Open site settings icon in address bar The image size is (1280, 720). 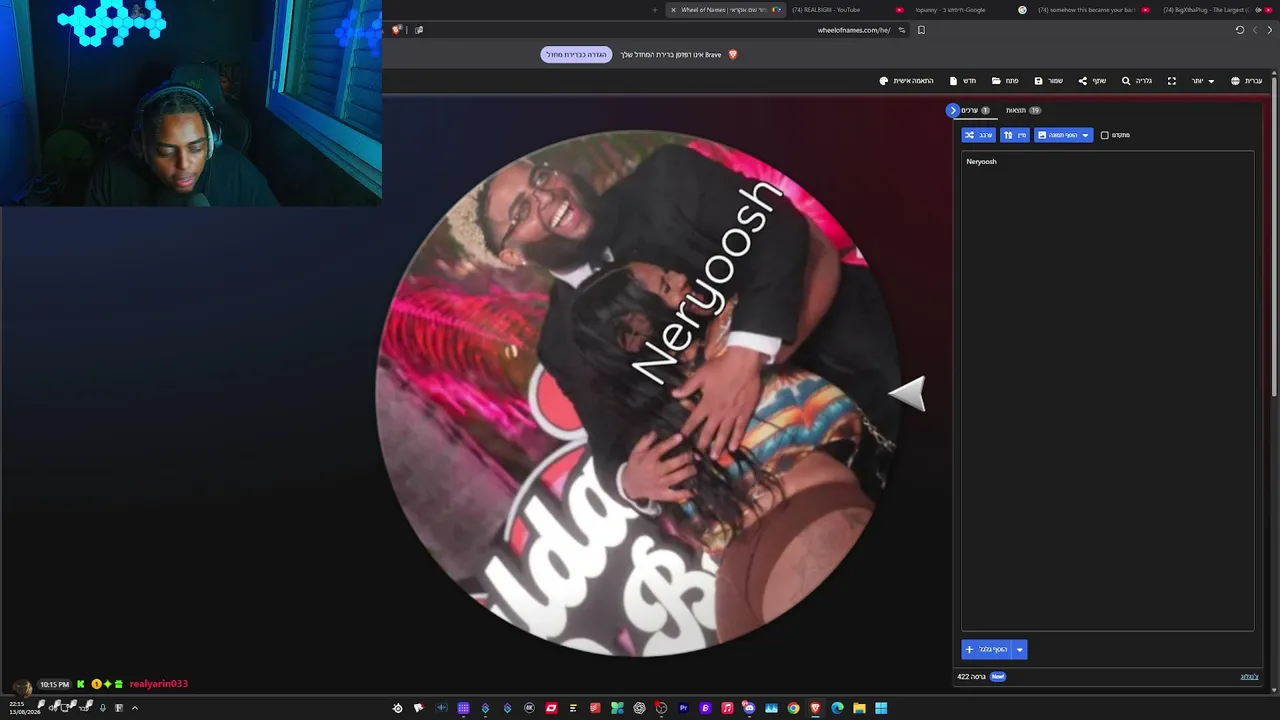coord(902,30)
